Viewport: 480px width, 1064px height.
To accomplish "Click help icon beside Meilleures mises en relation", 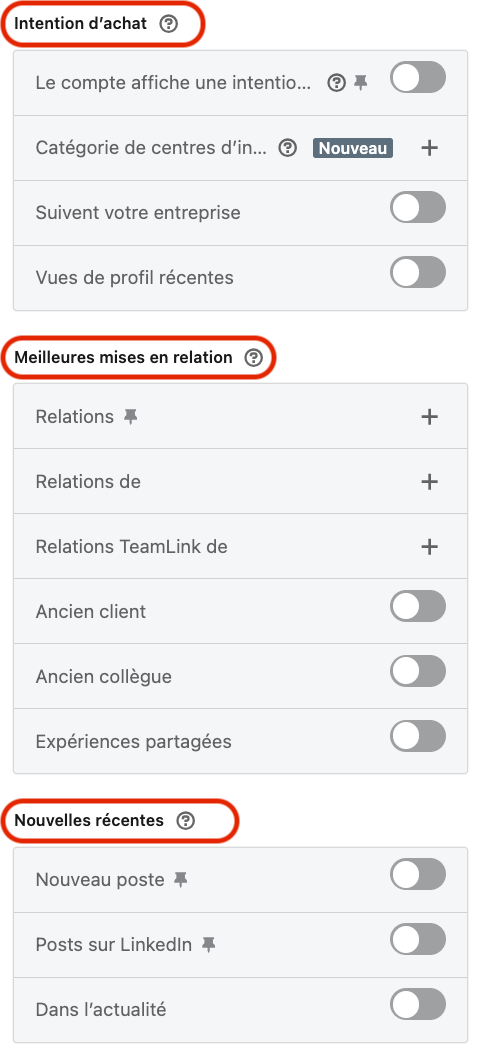I will [253, 358].
